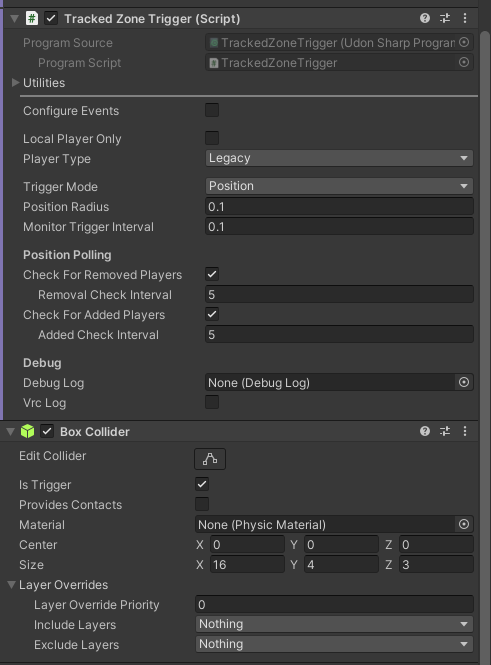Open help for Box Collider
The width and height of the screenshot is (491, 665).
click(424, 431)
